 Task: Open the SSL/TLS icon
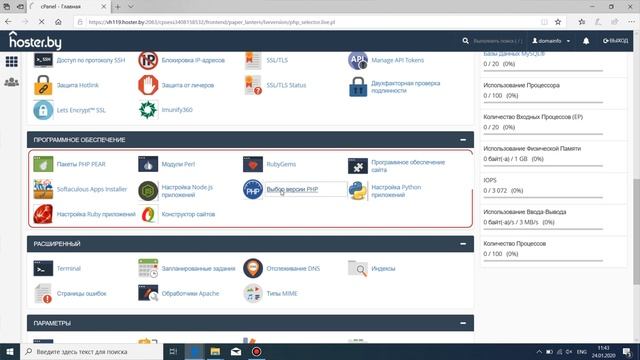(x=253, y=60)
